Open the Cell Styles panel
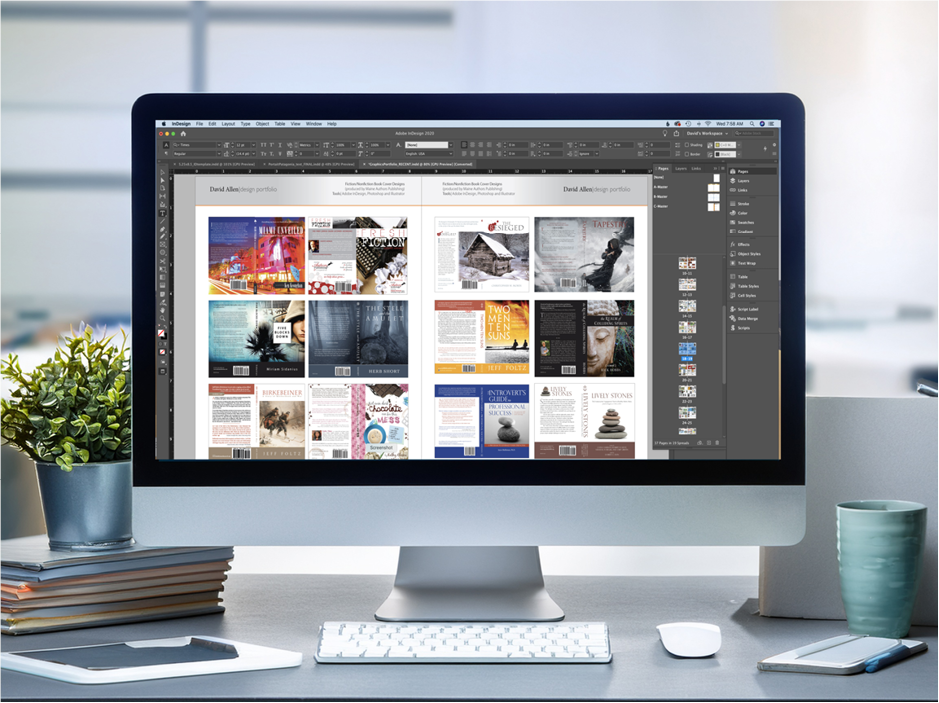Viewport: 939px width, 703px height. tap(753, 295)
